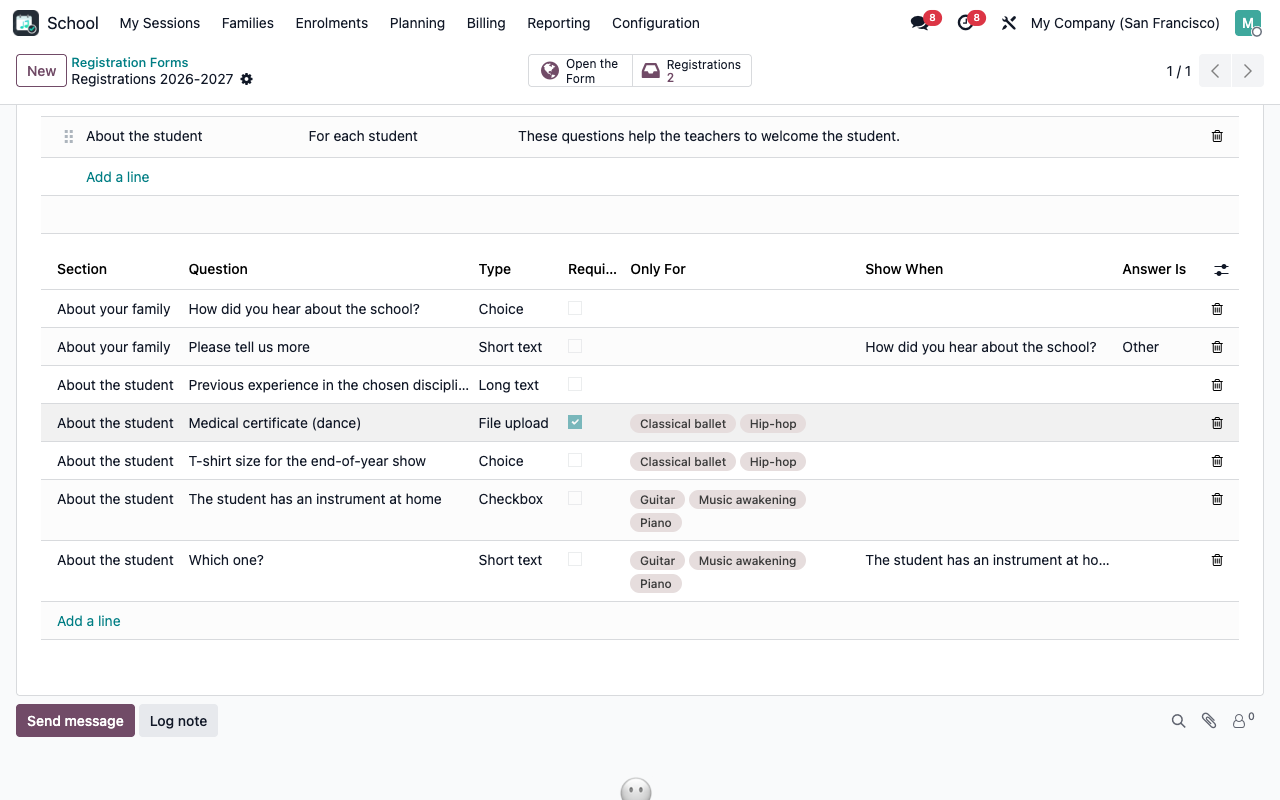Toggle Required for 'Please tell us more'
The image size is (1280, 800).
tap(575, 346)
